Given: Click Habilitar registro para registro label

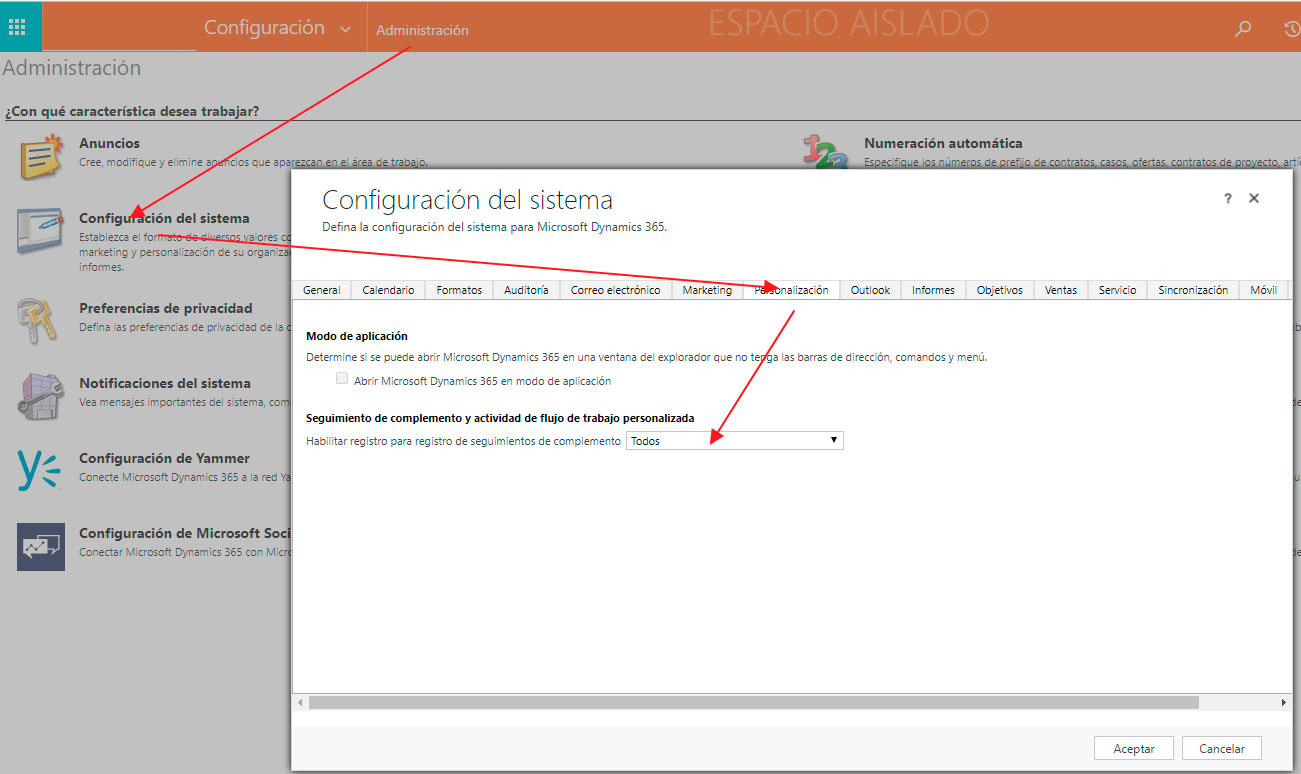Looking at the screenshot, I should pos(463,441).
